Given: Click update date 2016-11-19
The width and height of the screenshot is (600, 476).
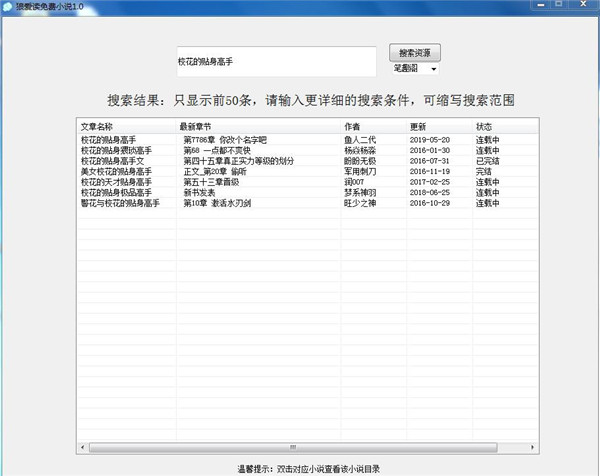Looking at the screenshot, I should coord(430,171).
